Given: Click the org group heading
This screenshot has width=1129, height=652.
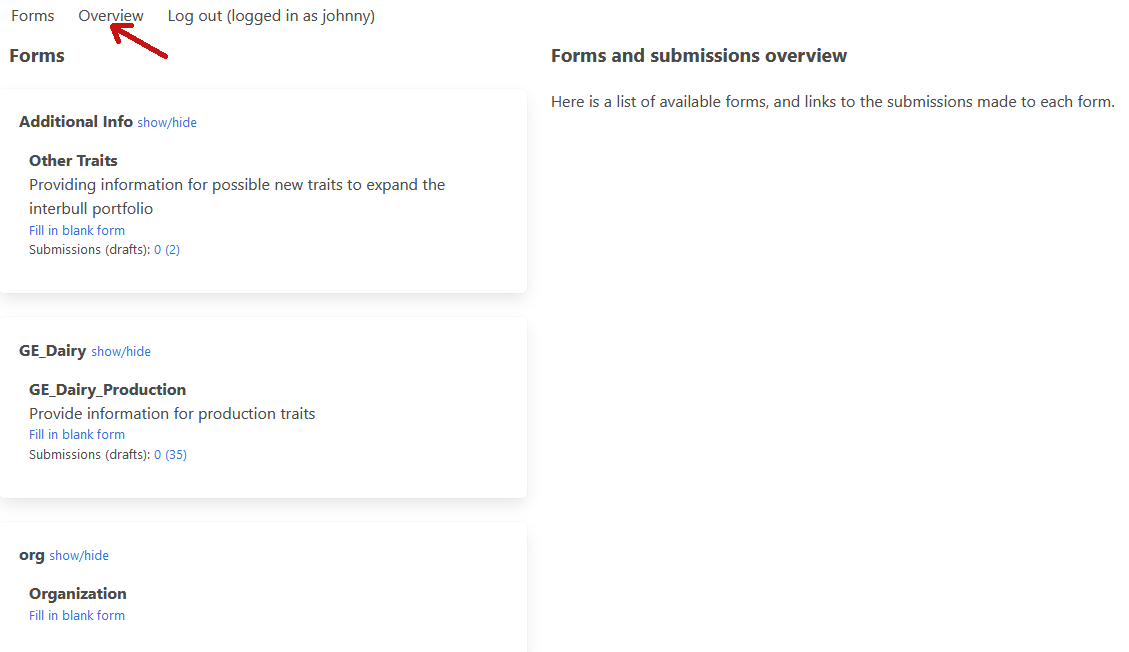Looking at the screenshot, I should [x=32, y=555].
